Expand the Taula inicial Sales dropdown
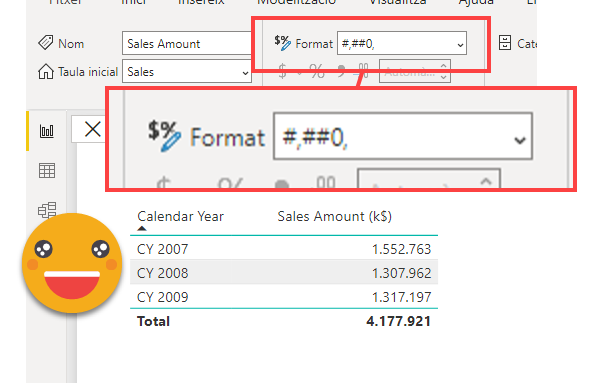This screenshot has height=383, width=594. [245, 72]
